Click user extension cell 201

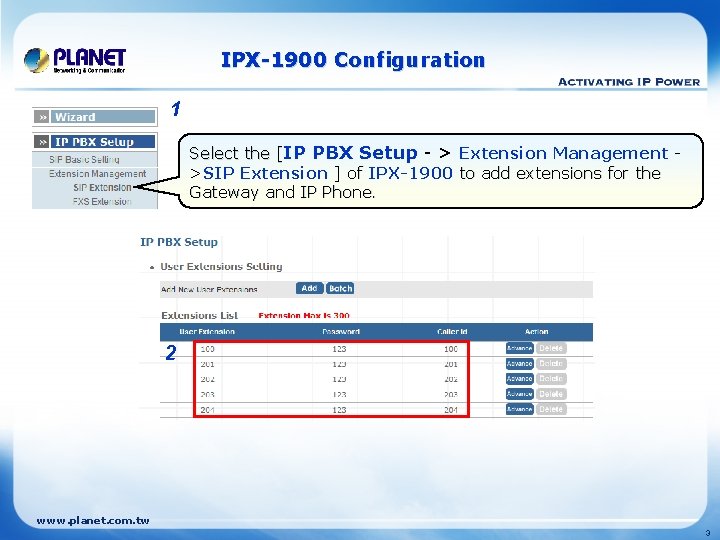pos(208,364)
